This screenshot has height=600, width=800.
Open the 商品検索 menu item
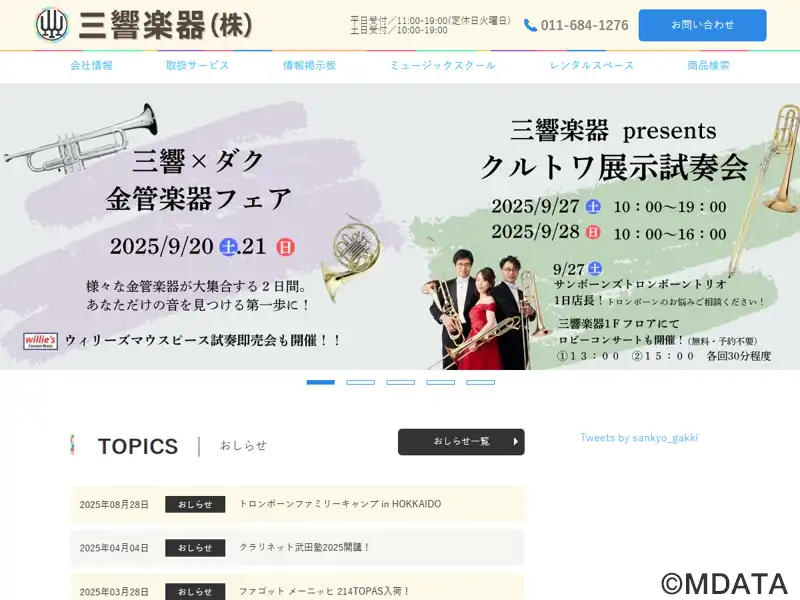pyautogui.click(x=709, y=65)
